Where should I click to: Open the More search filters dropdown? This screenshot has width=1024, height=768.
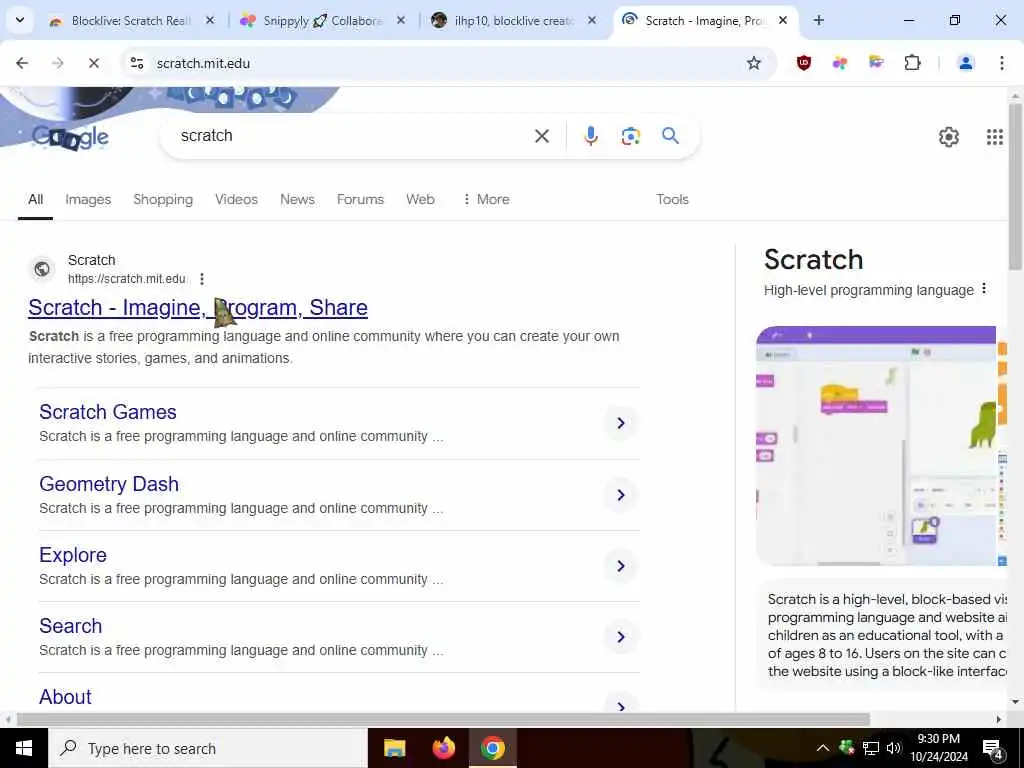(485, 199)
